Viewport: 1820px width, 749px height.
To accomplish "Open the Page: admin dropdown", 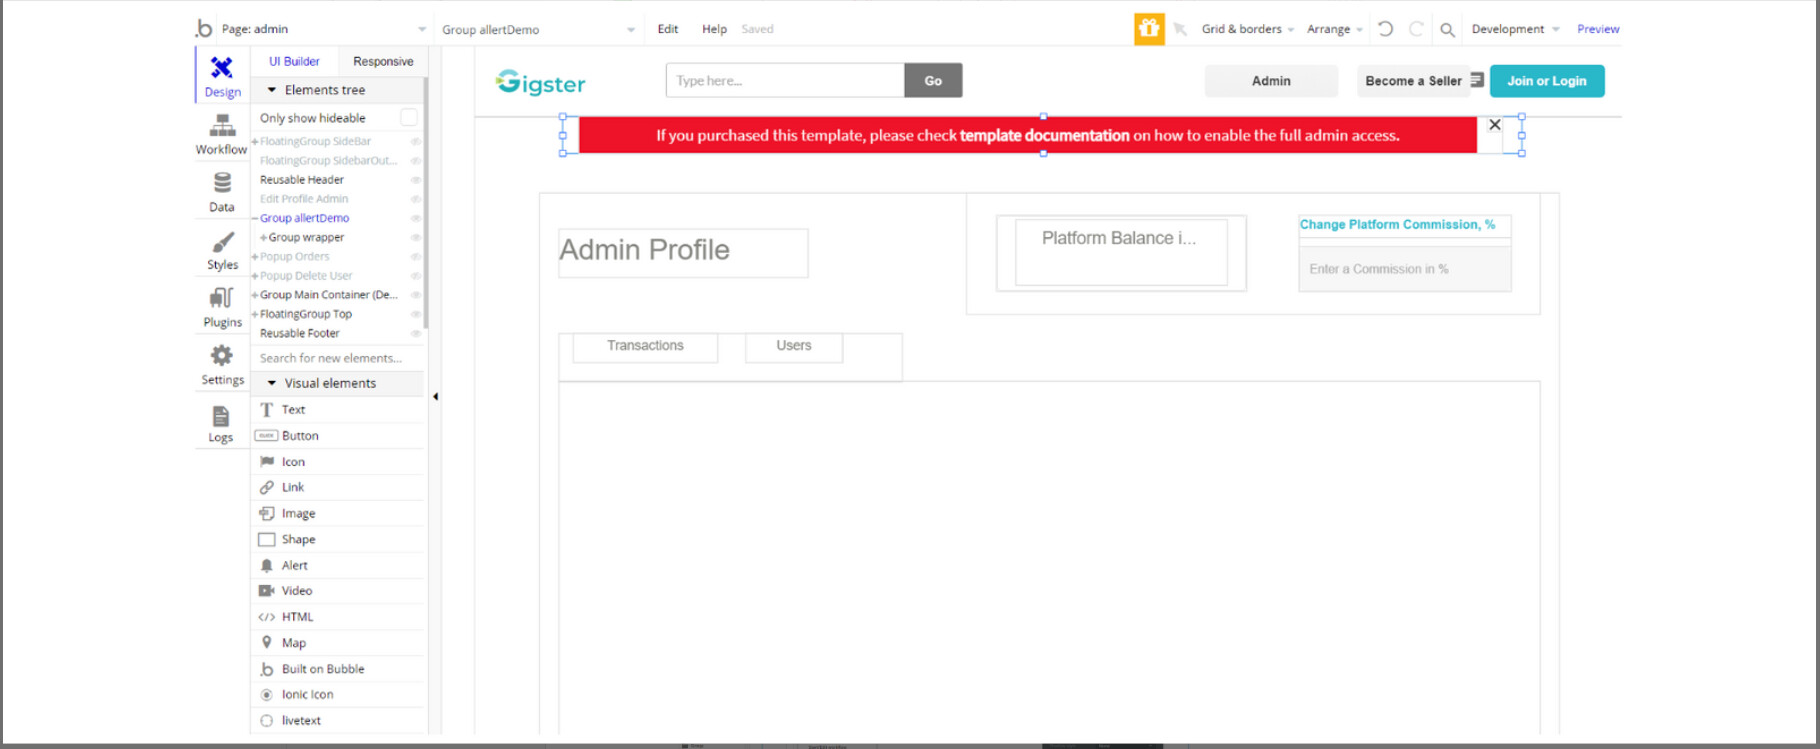I will [x=323, y=29].
